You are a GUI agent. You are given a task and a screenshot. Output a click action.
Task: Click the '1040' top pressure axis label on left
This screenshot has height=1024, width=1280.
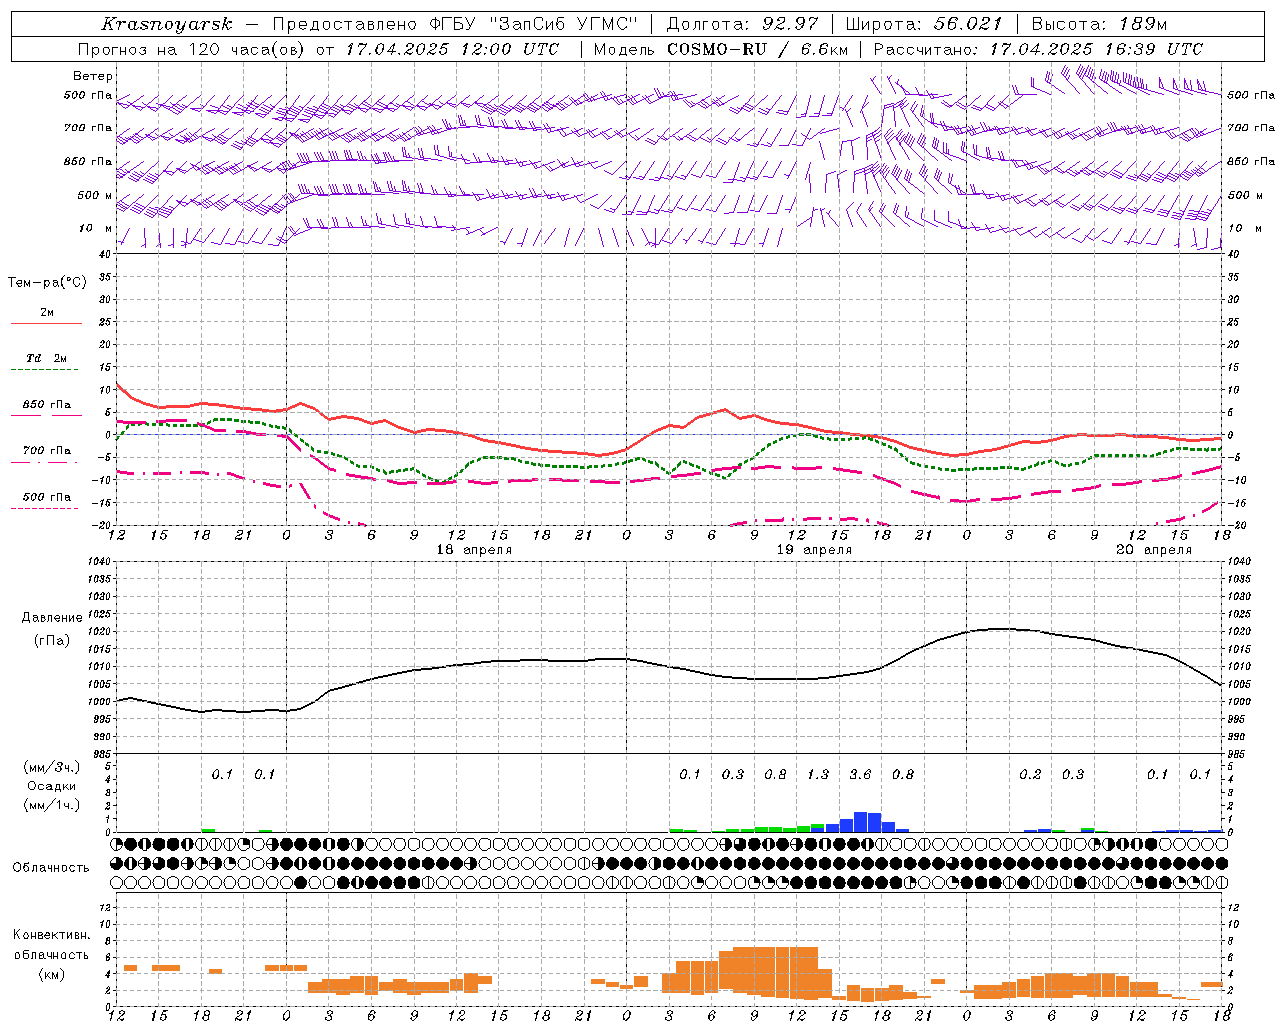tap(98, 561)
